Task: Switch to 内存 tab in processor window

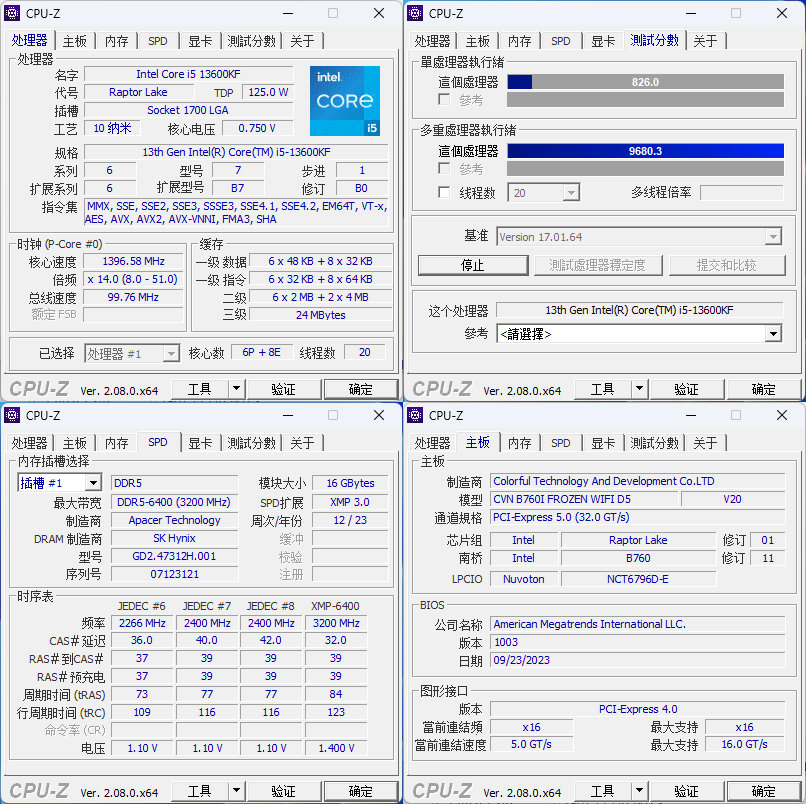Action: tap(117, 41)
